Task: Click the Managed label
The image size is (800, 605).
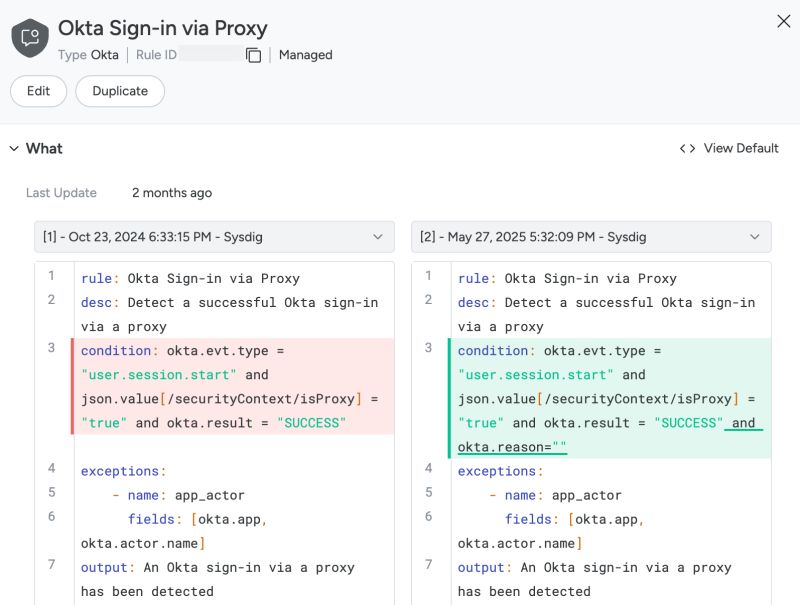Action: point(306,55)
